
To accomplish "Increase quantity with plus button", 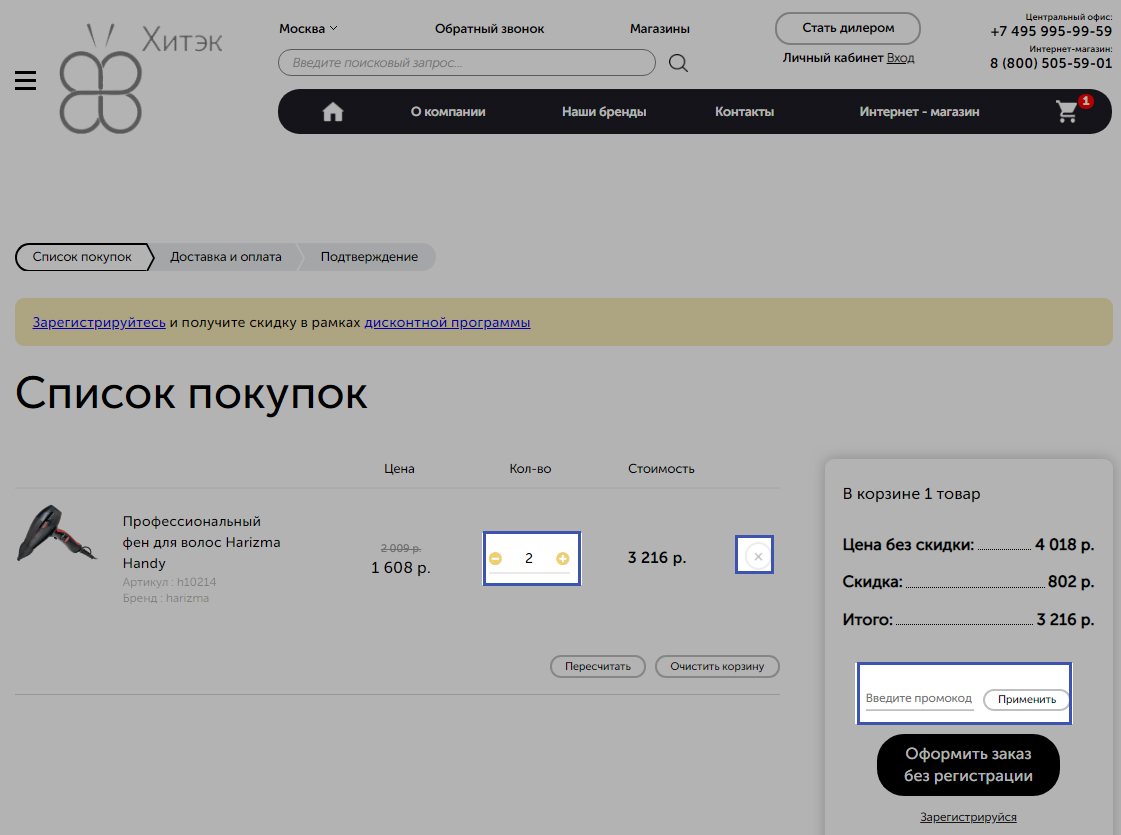I will pyautogui.click(x=563, y=559).
